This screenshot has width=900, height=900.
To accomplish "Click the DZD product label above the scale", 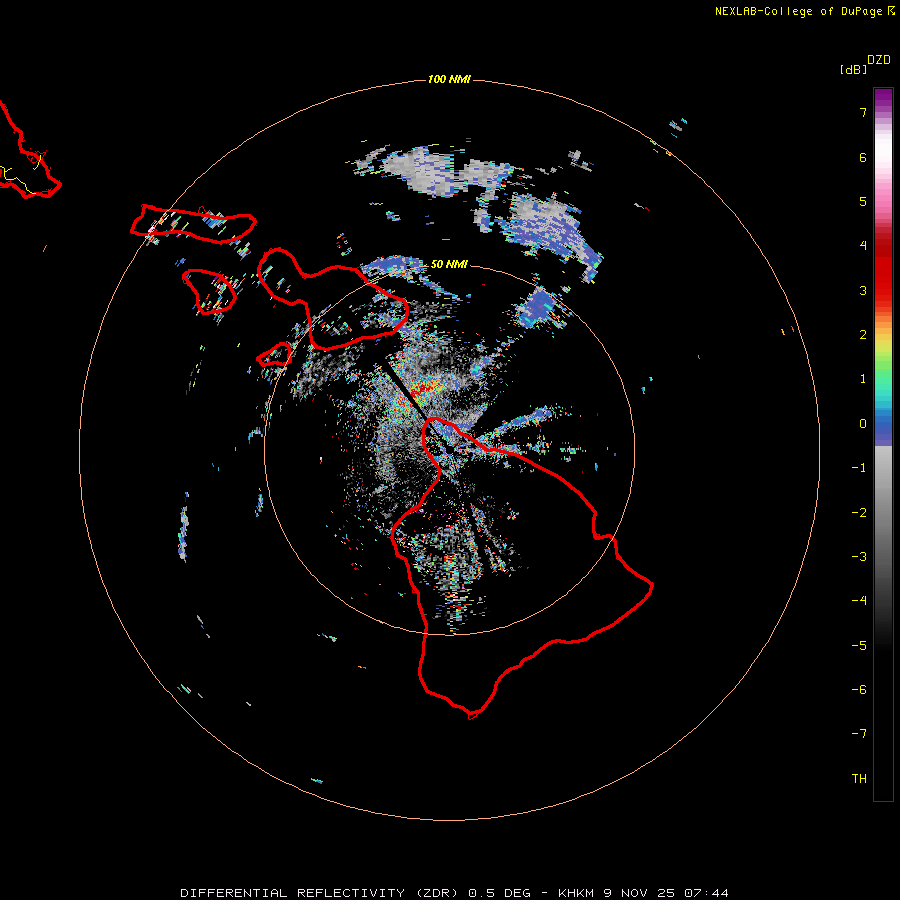I will point(879,60).
